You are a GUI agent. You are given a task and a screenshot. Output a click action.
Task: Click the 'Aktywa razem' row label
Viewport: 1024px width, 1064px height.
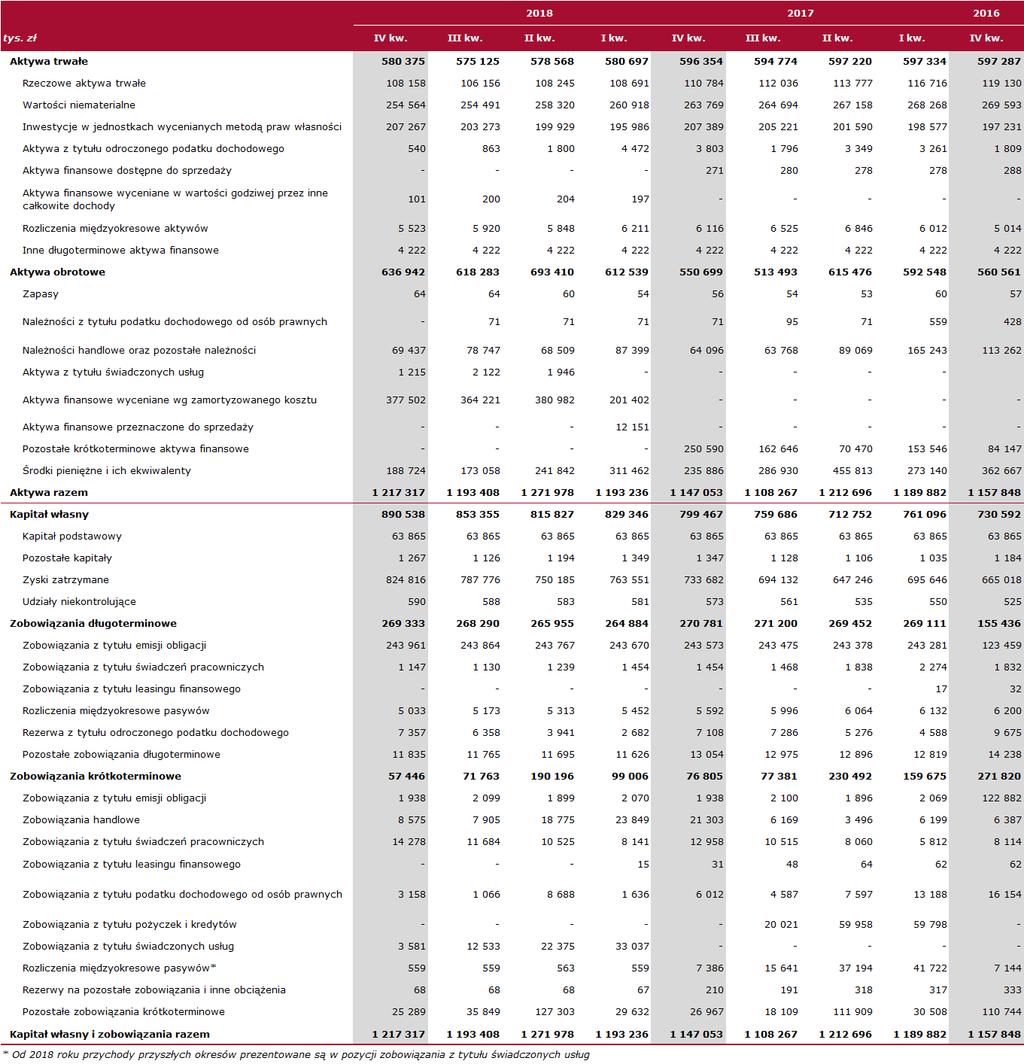(49, 493)
